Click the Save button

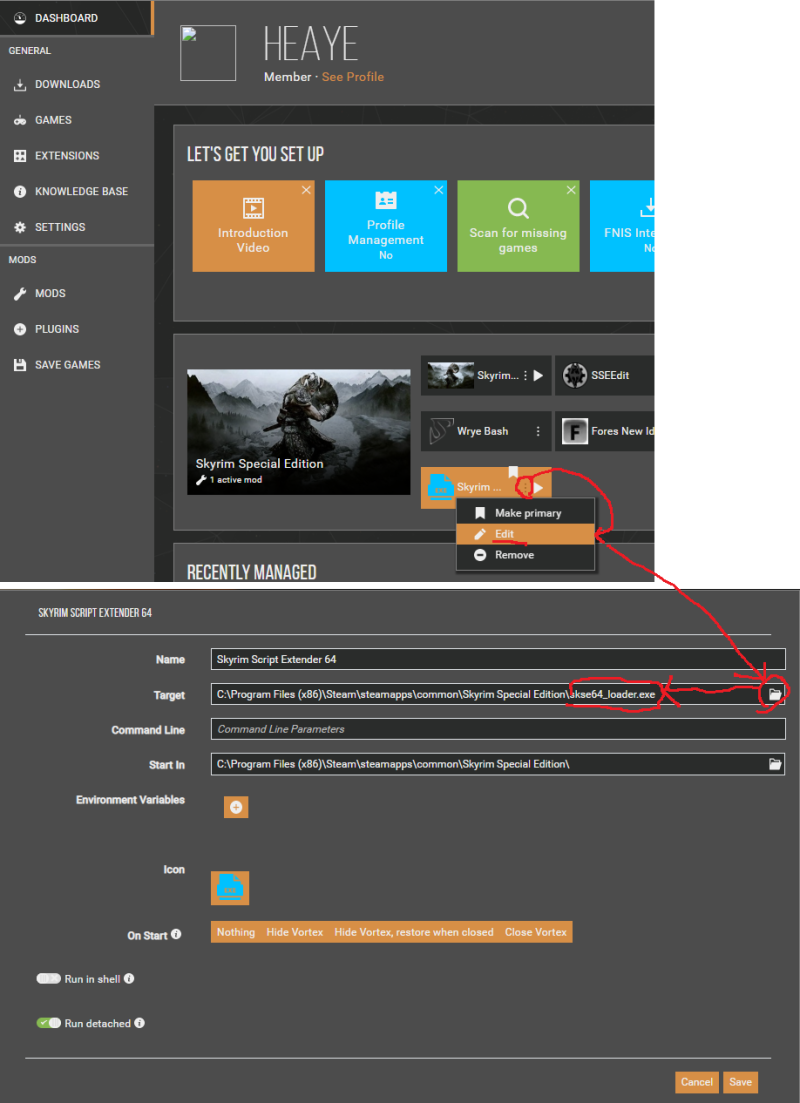pos(740,1082)
